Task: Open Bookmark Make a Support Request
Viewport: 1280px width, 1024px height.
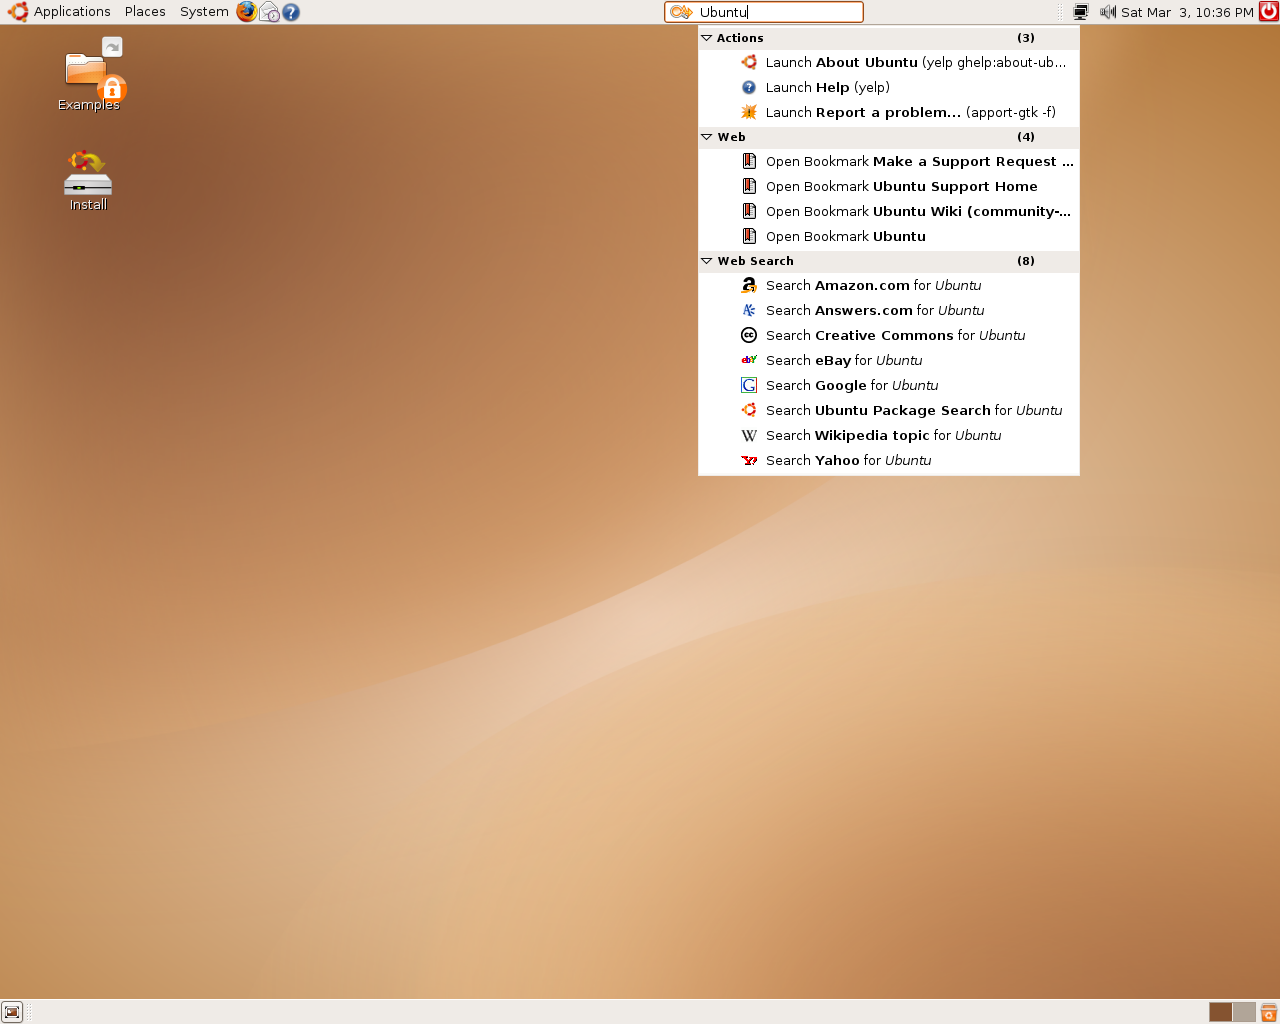Action: 889,161
